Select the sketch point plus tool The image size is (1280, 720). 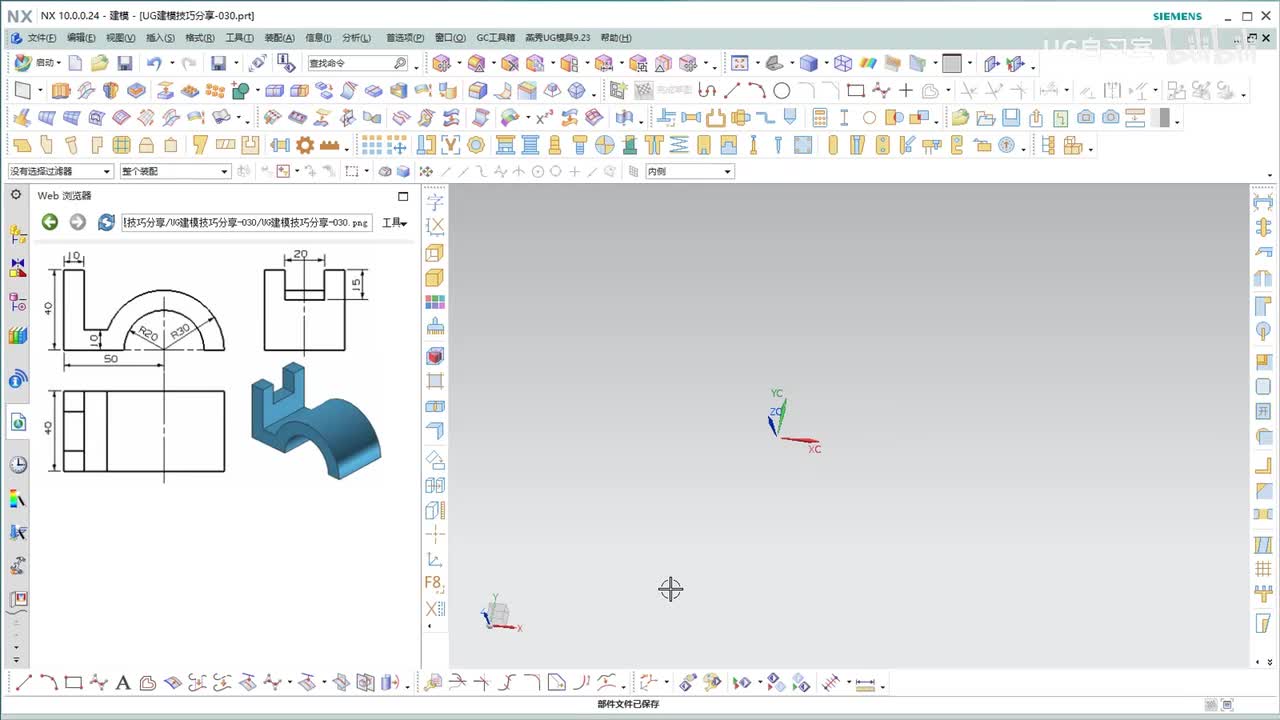pyautogui.click(x=906, y=91)
